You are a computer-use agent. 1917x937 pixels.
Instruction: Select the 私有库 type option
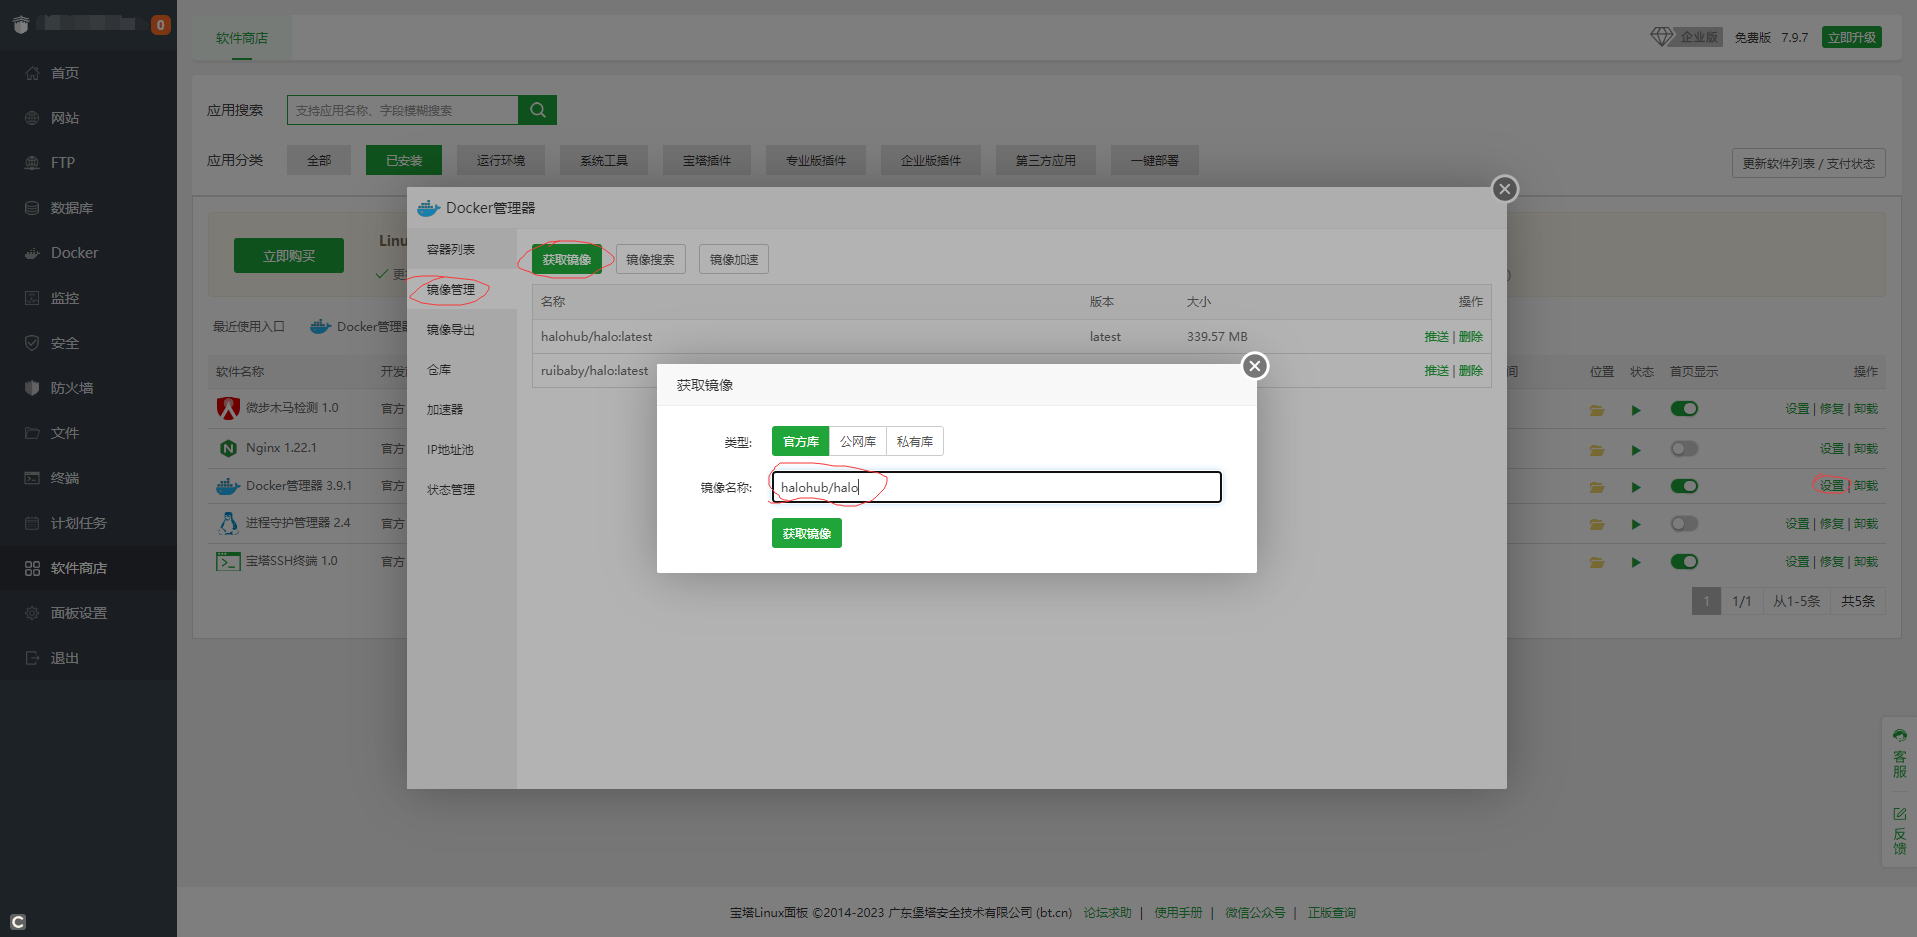tap(914, 441)
